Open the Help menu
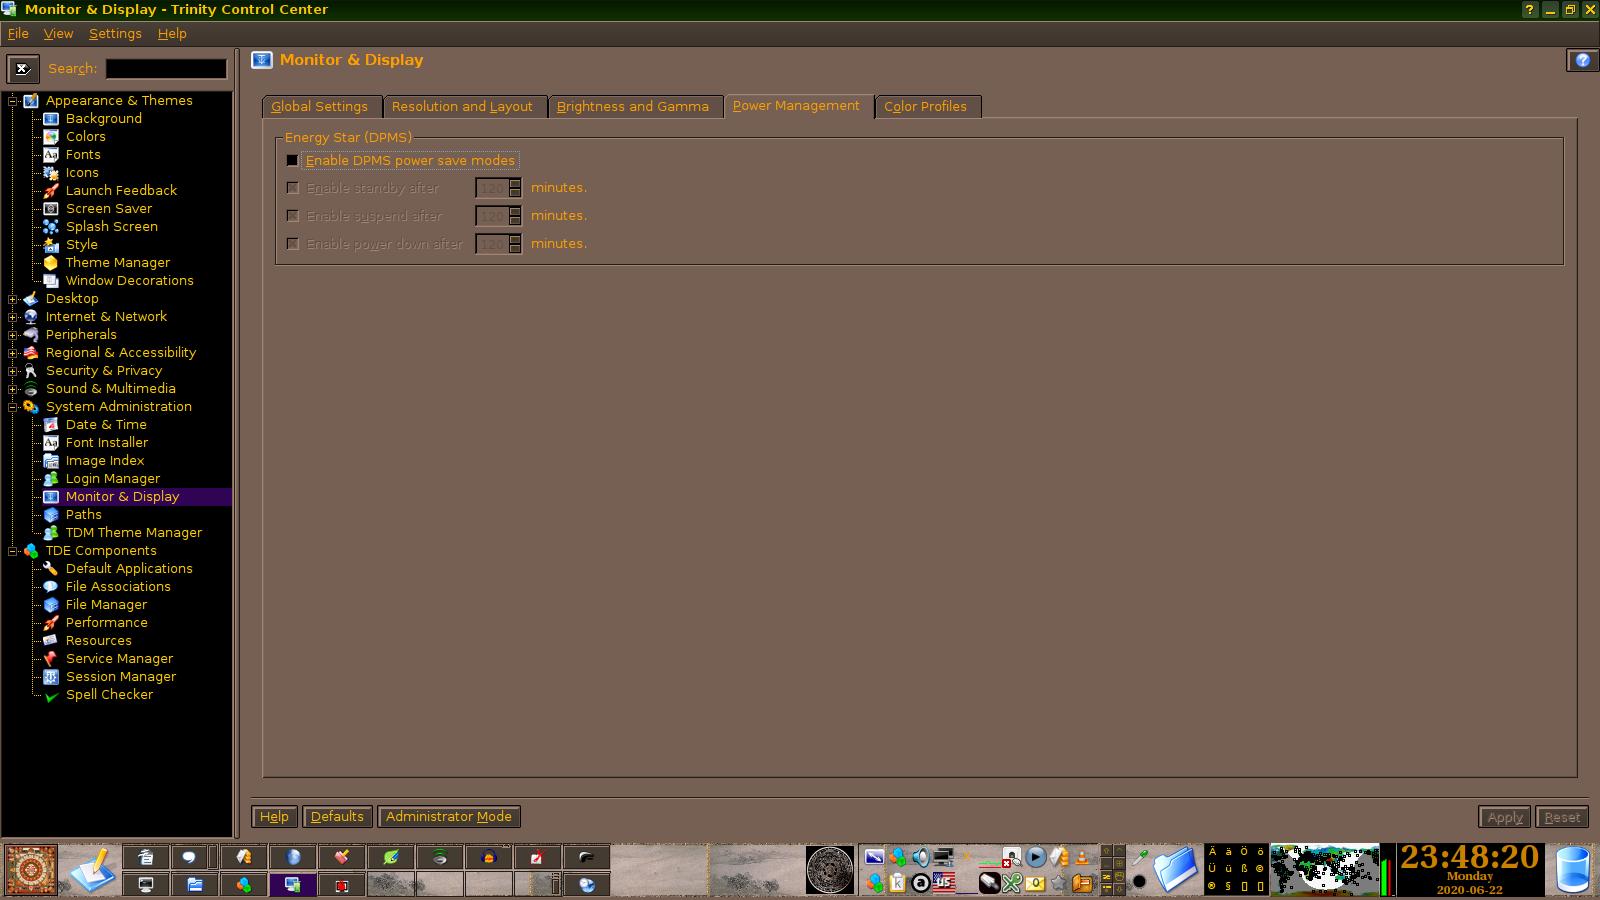The image size is (1600, 900). [x=172, y=33]
